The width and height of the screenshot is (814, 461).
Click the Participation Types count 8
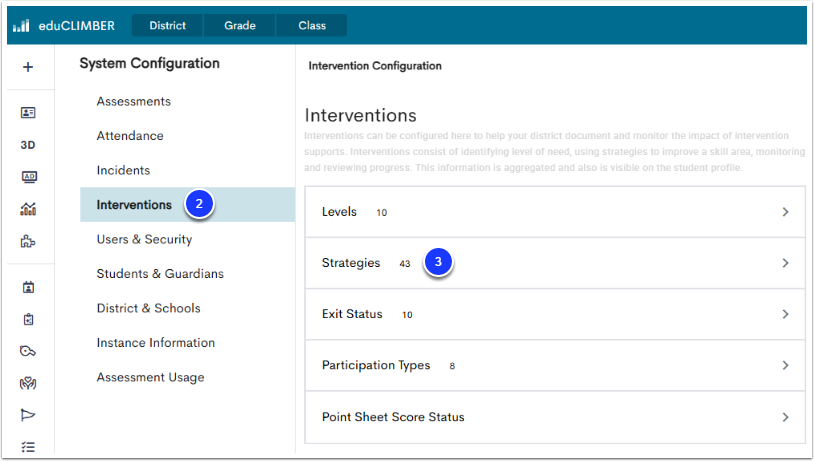tap(452, 366)
